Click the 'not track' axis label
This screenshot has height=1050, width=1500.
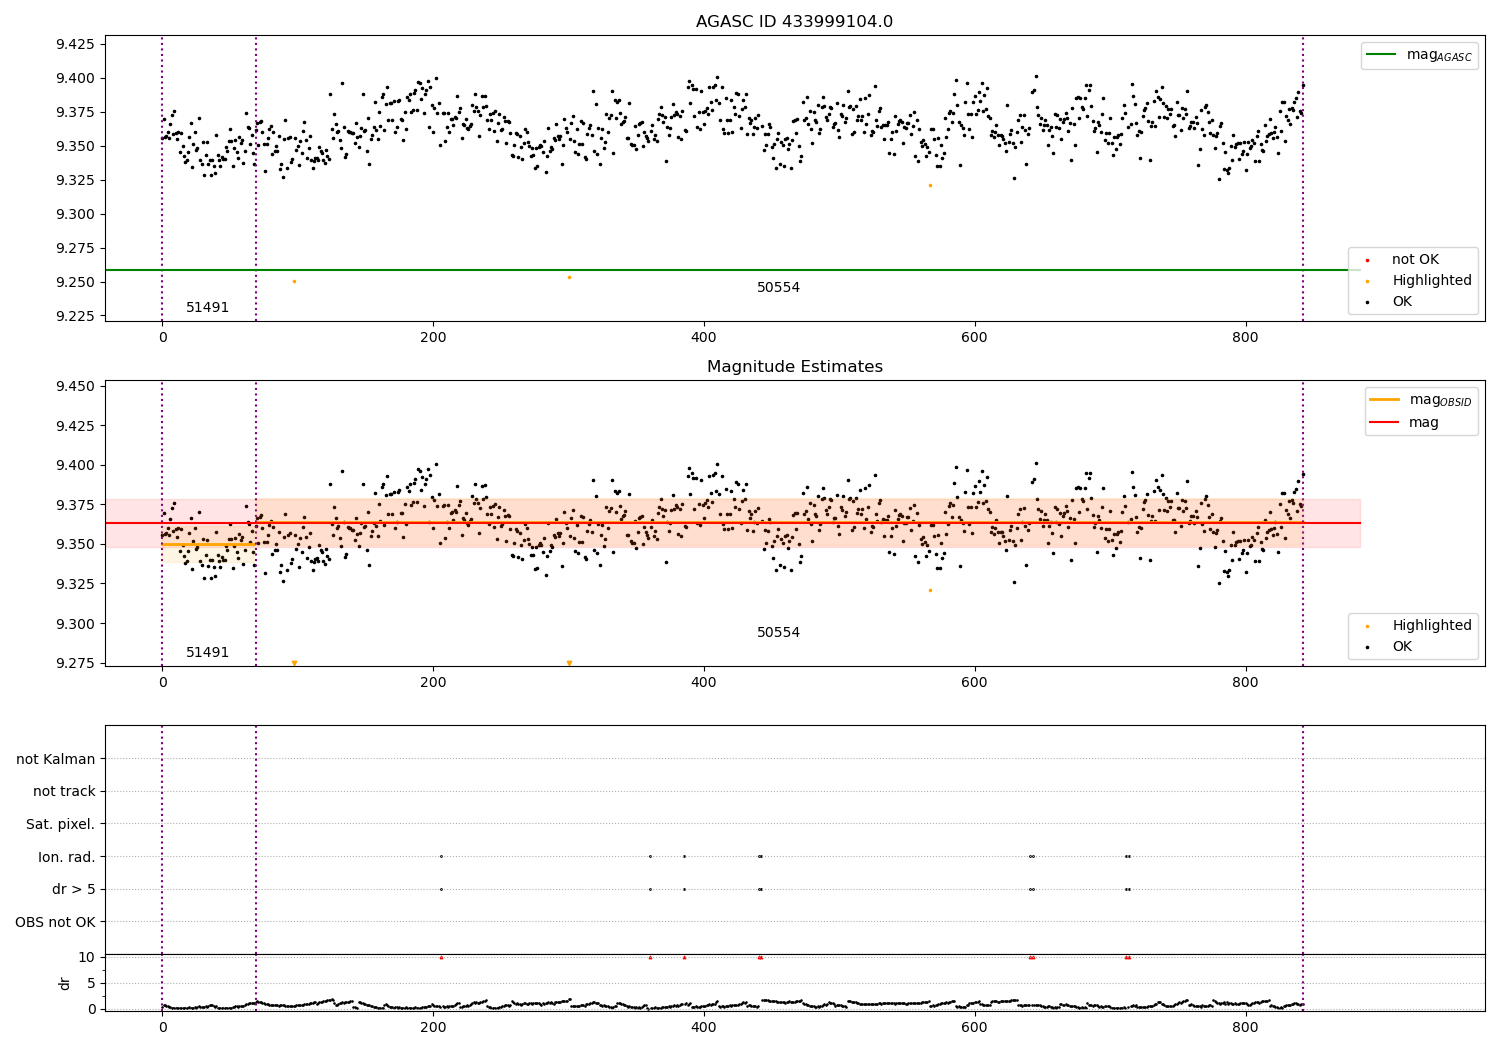tap(64, 792)
